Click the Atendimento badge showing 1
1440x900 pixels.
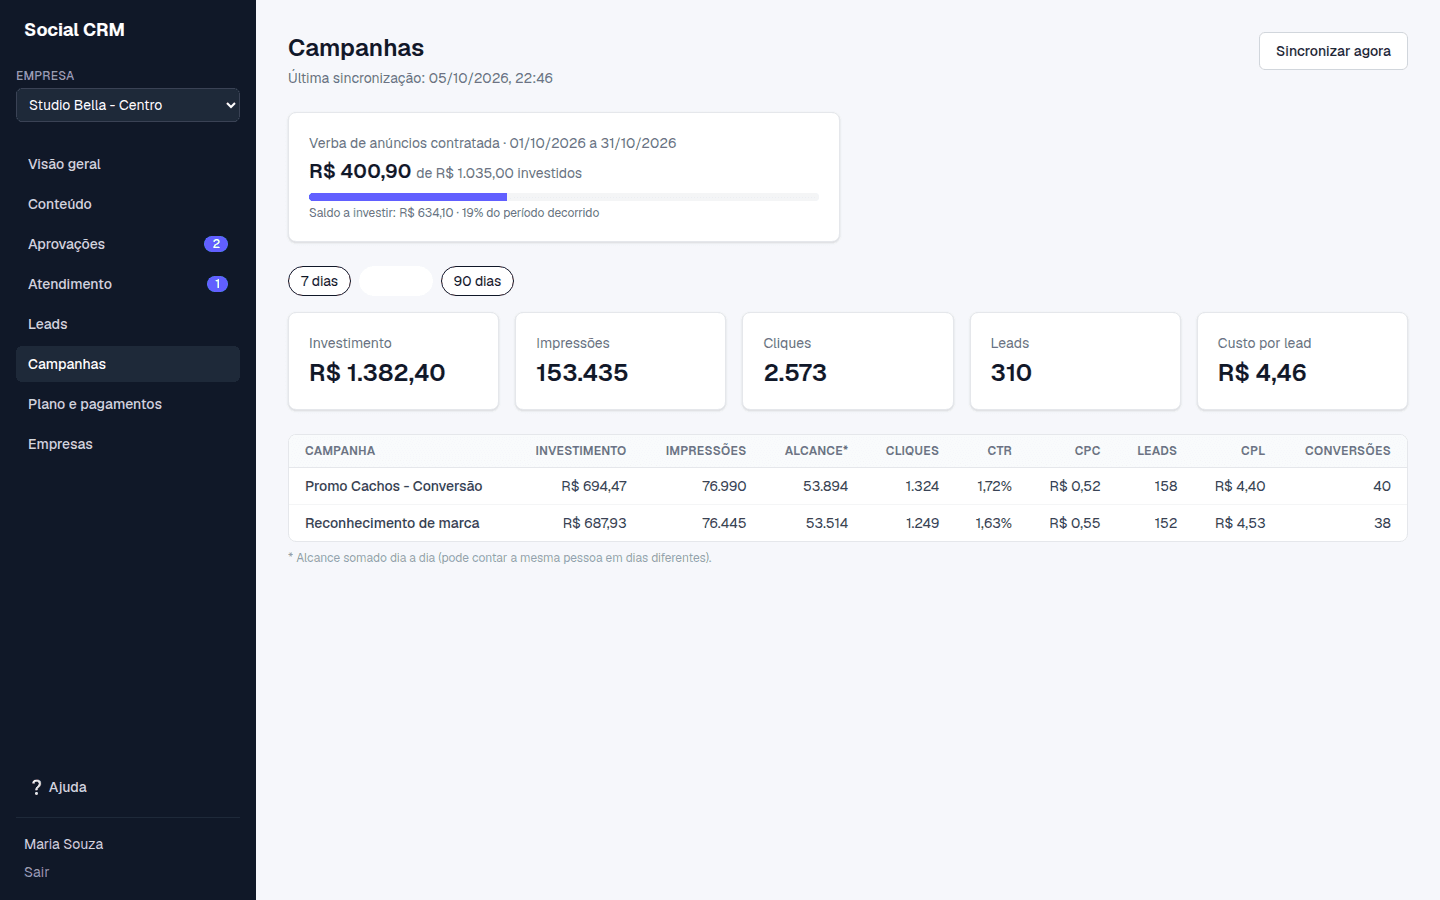tap(217, 284)
